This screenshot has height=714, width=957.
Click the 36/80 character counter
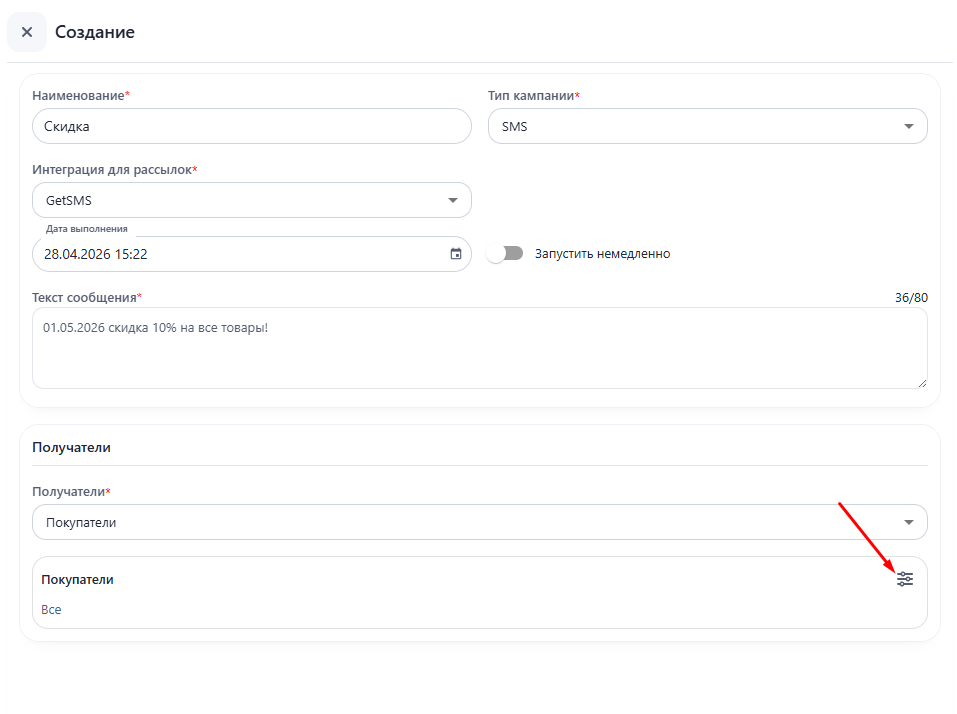click(911, 298)
